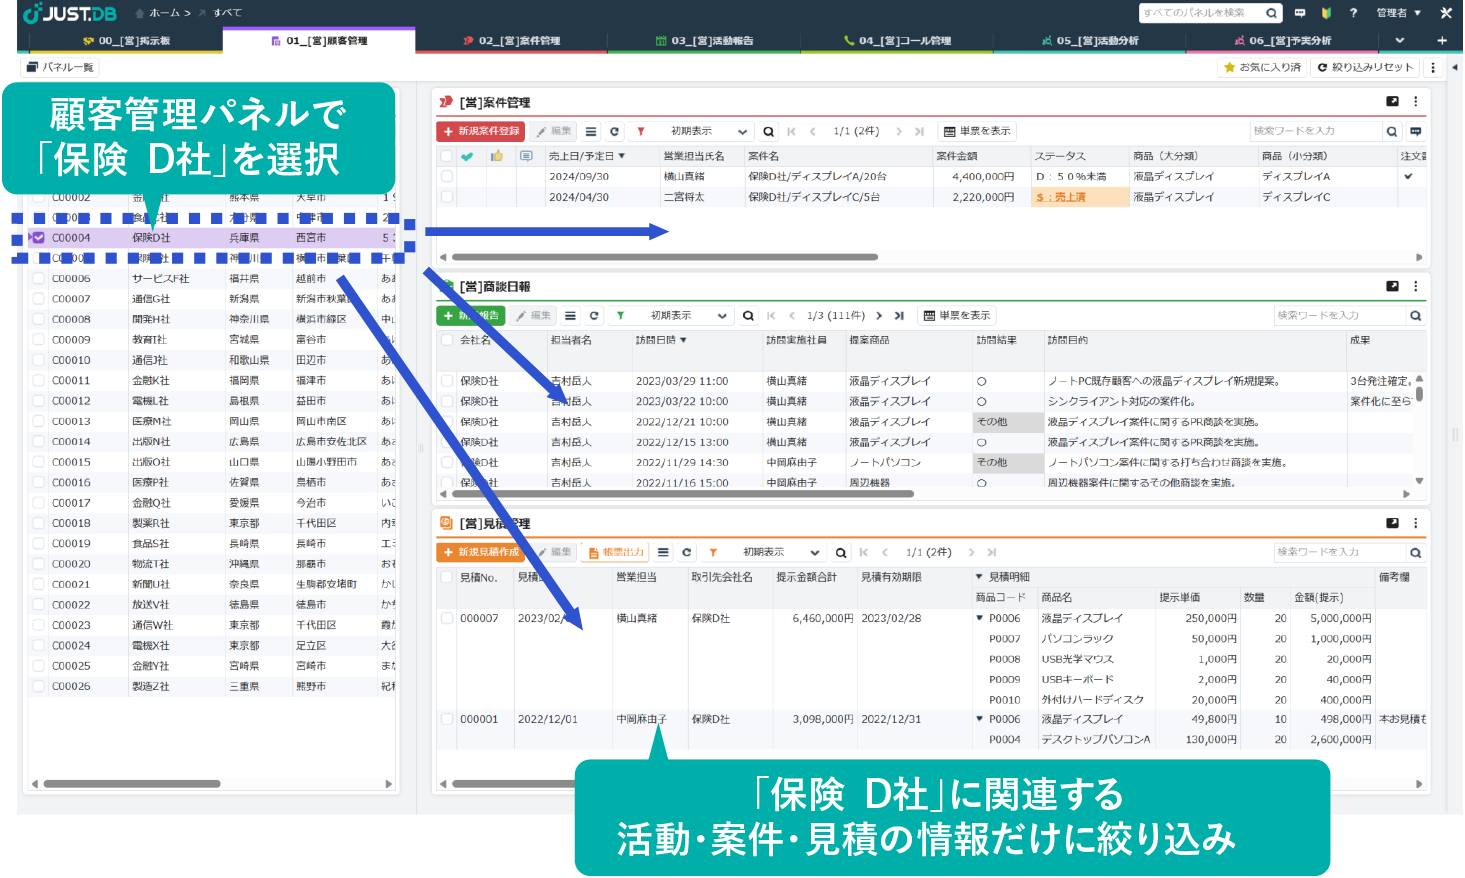Click search icon beside 商談日報 search field
The width and height of the screenshot is (1465, 878).
click(1415, 315)
